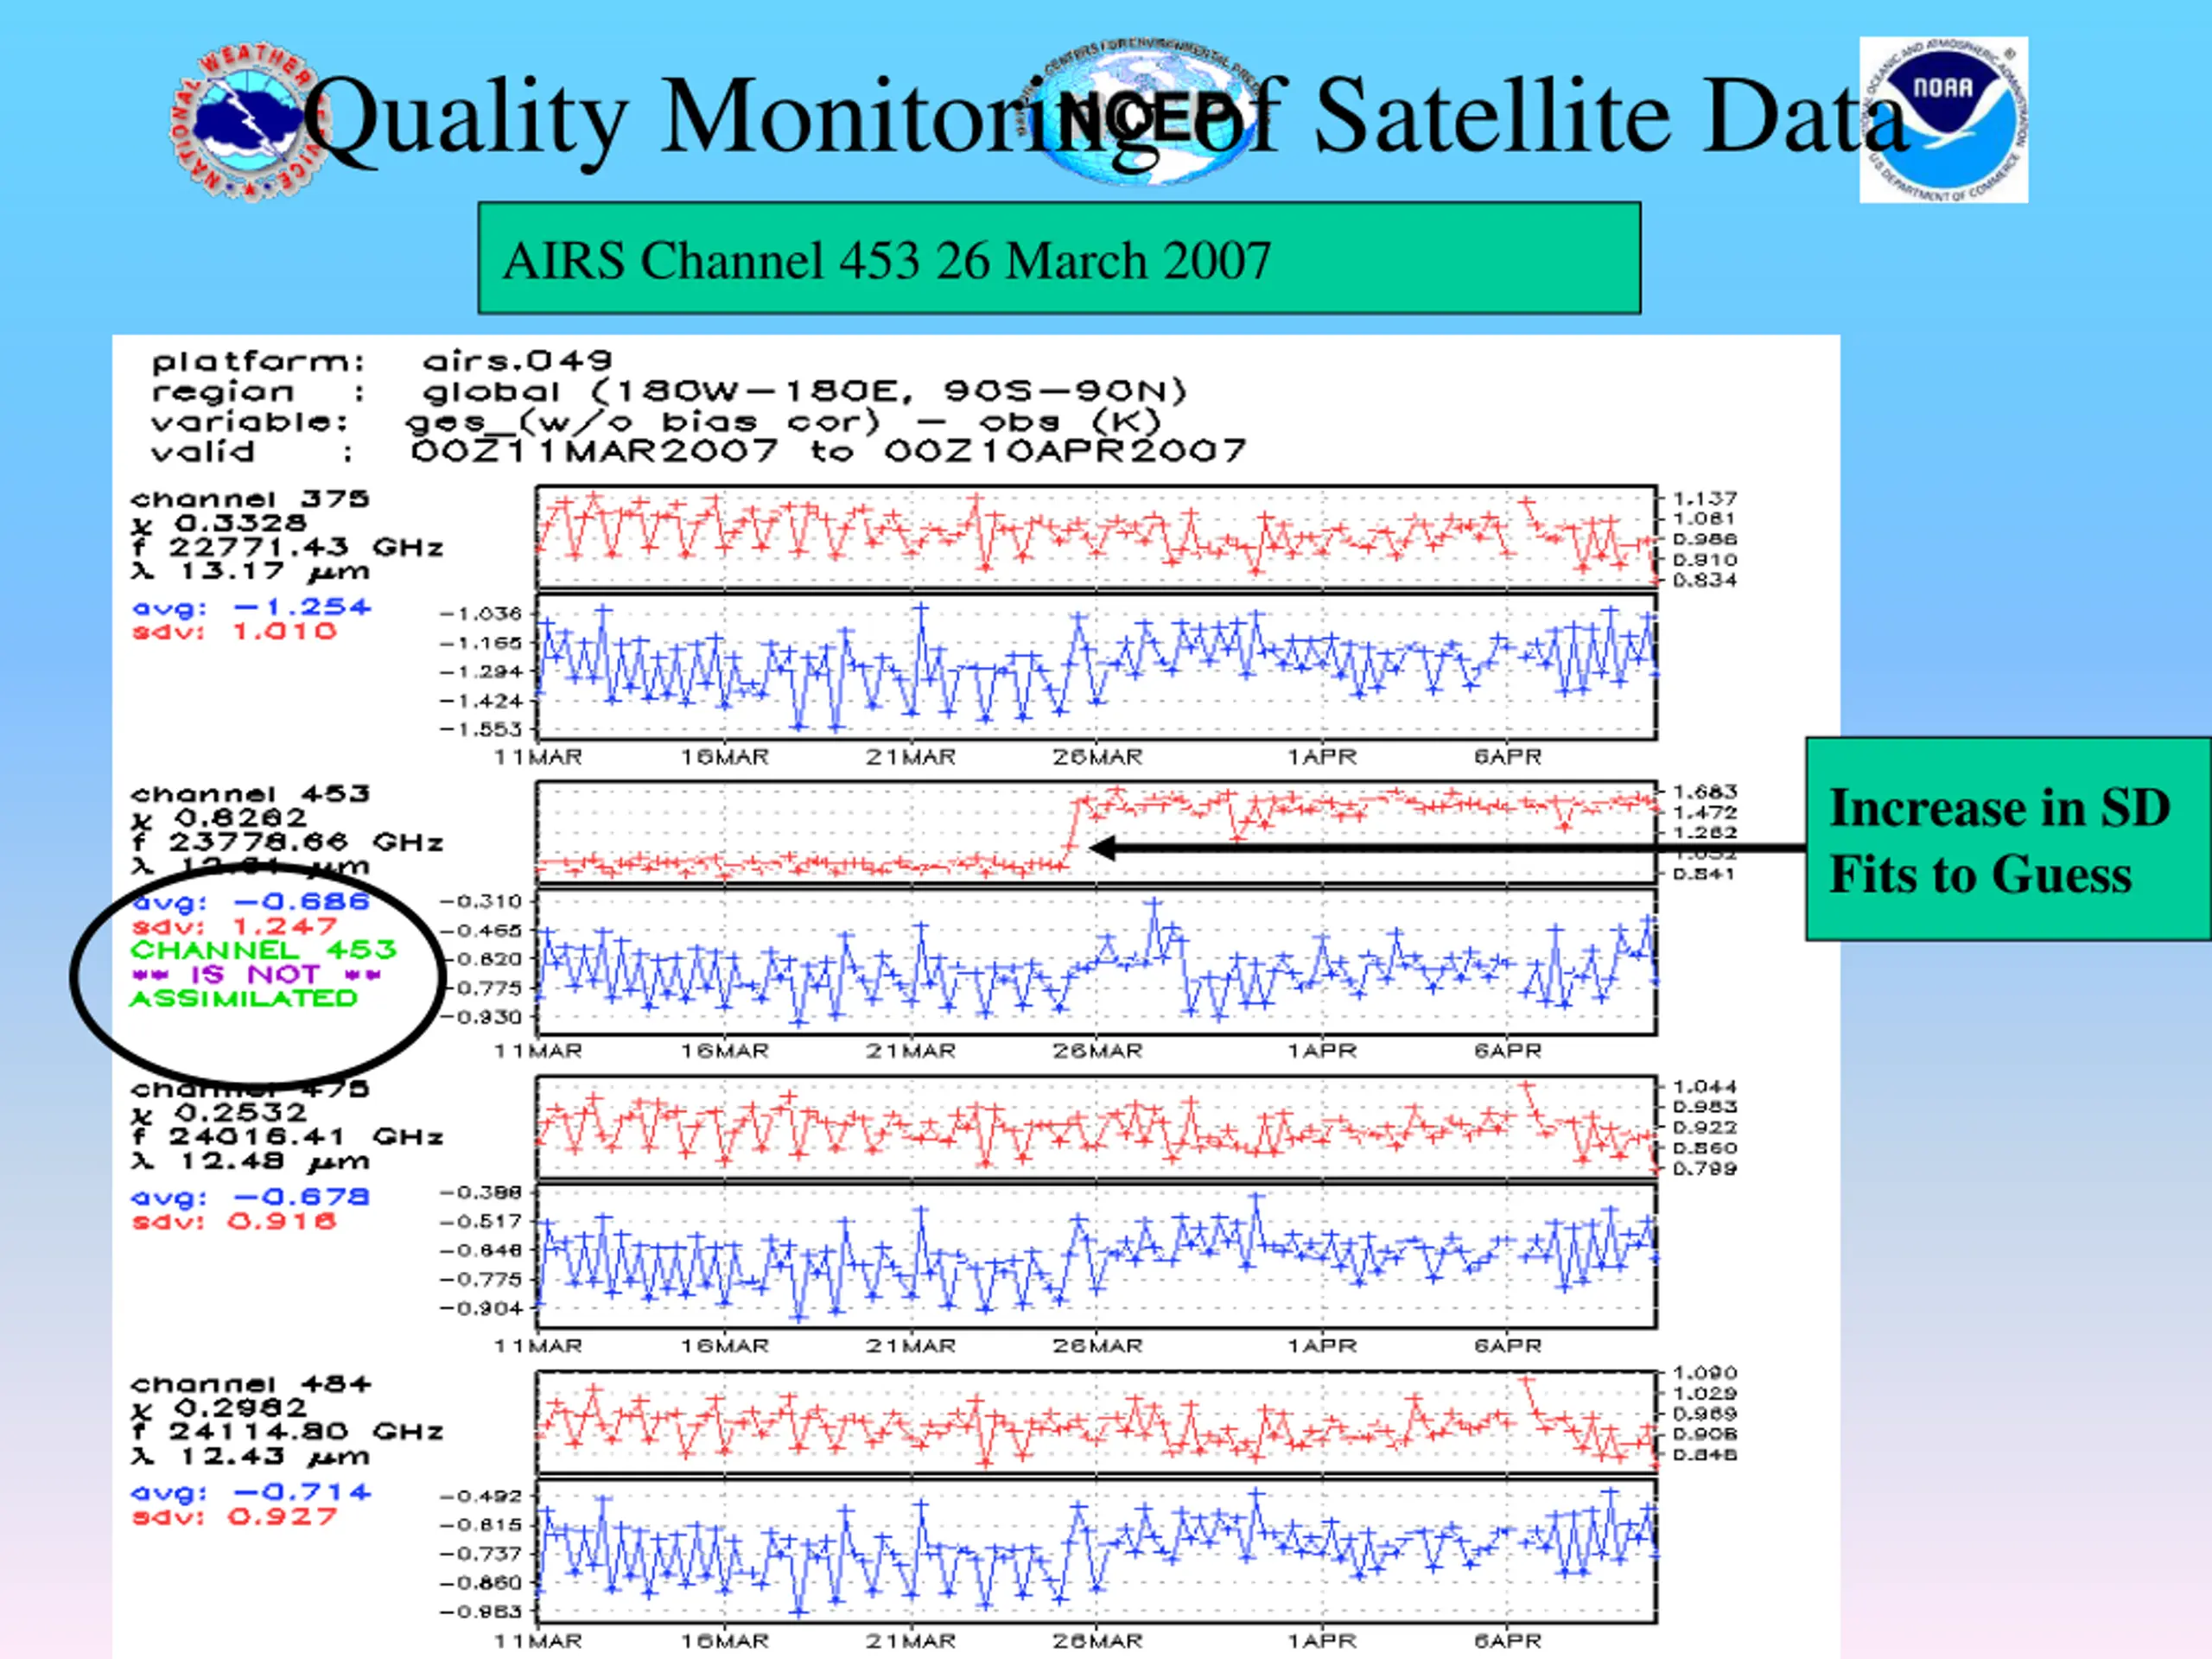This screenshot has height=1659, width=2212.
Task: Click the 1.044 axis value on channel 475 plot
Action: click(x=1705, y=1086)
